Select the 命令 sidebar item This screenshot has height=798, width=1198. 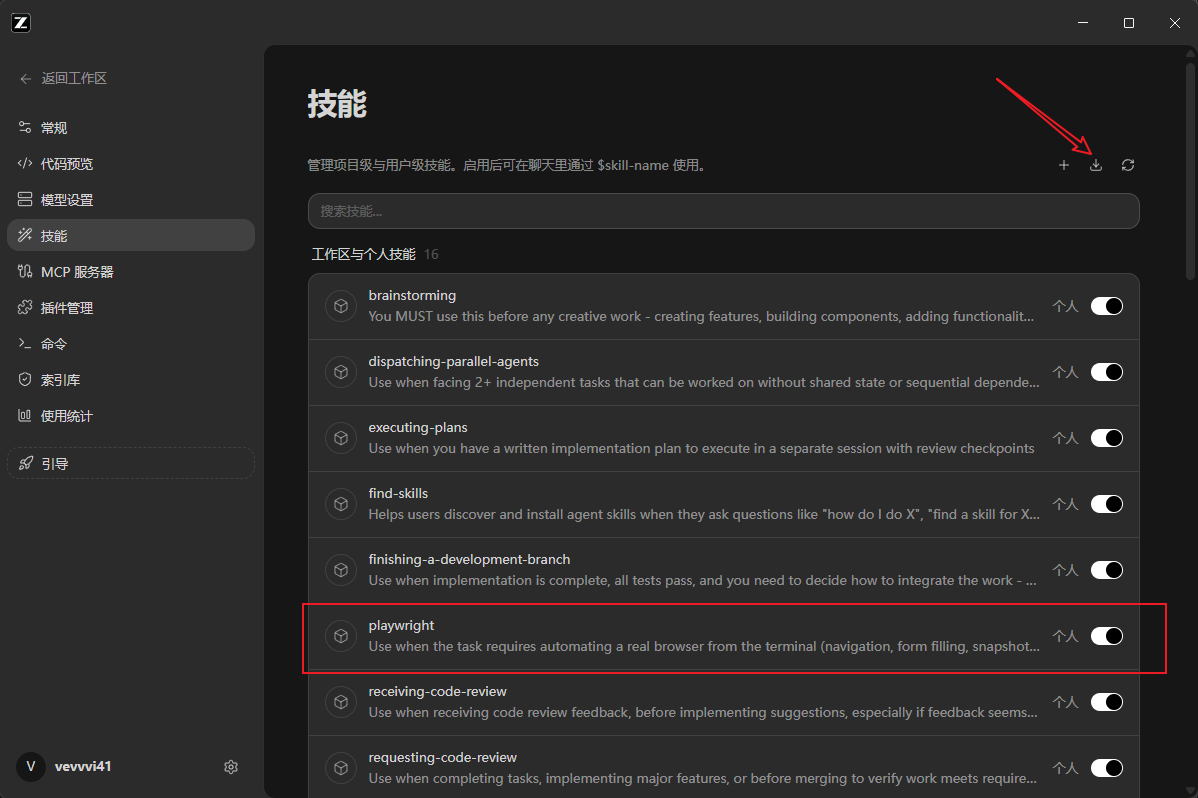click(x=131, y=343)
